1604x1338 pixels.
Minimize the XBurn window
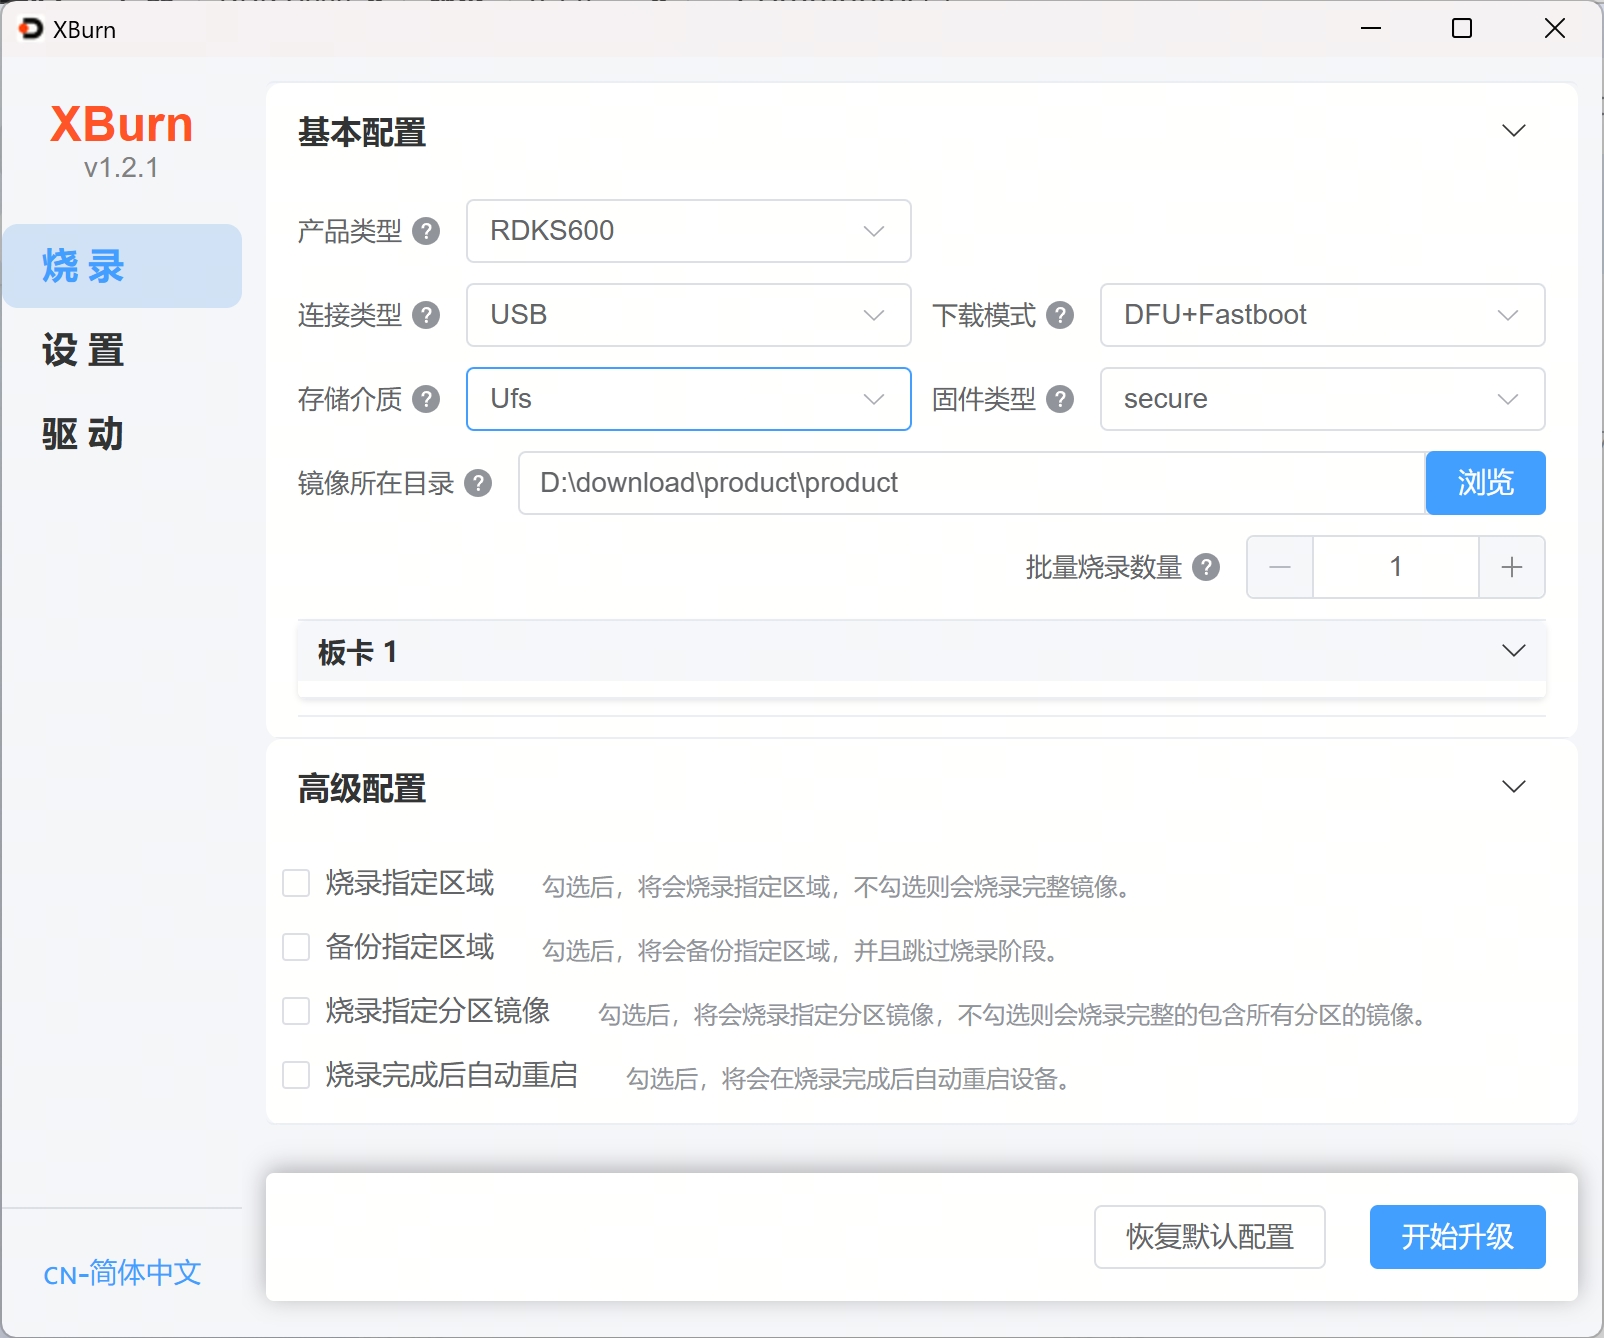pos(1371,28)
